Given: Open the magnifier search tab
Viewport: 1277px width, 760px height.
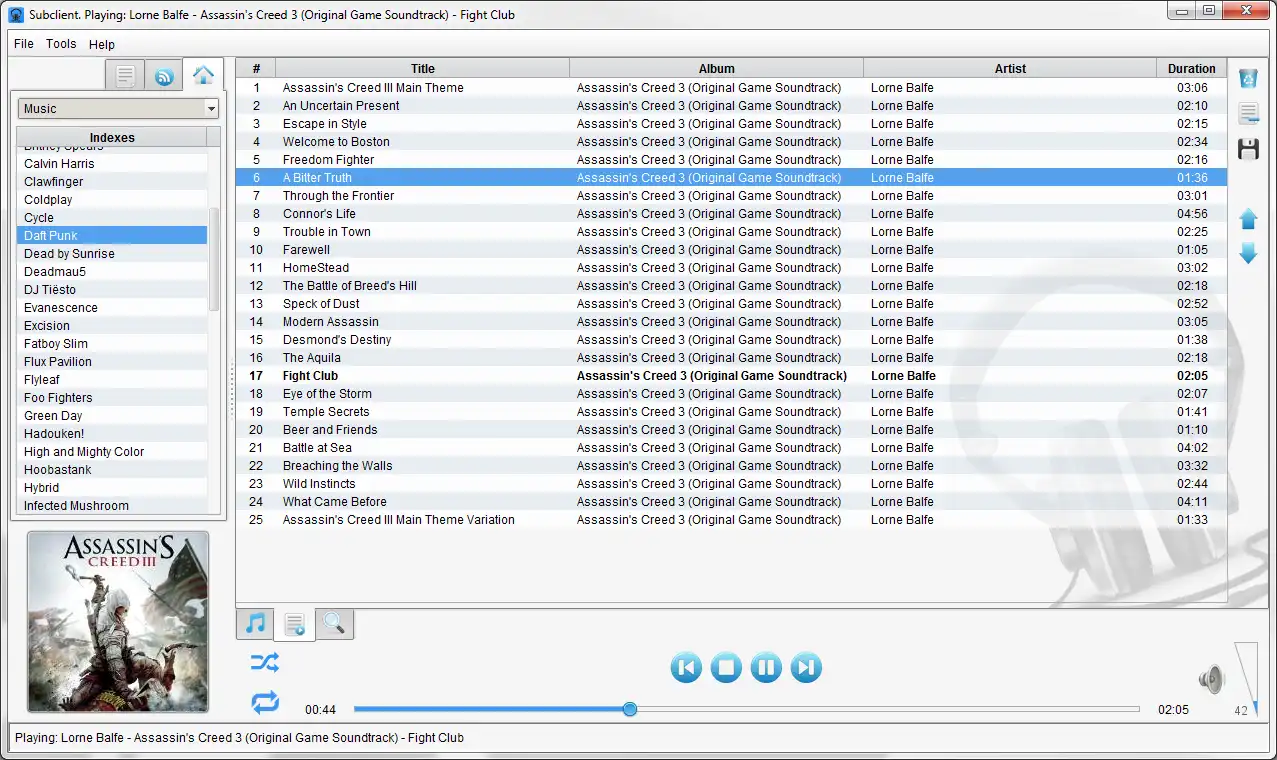Looking at the screenshot, I should (334, 624).
